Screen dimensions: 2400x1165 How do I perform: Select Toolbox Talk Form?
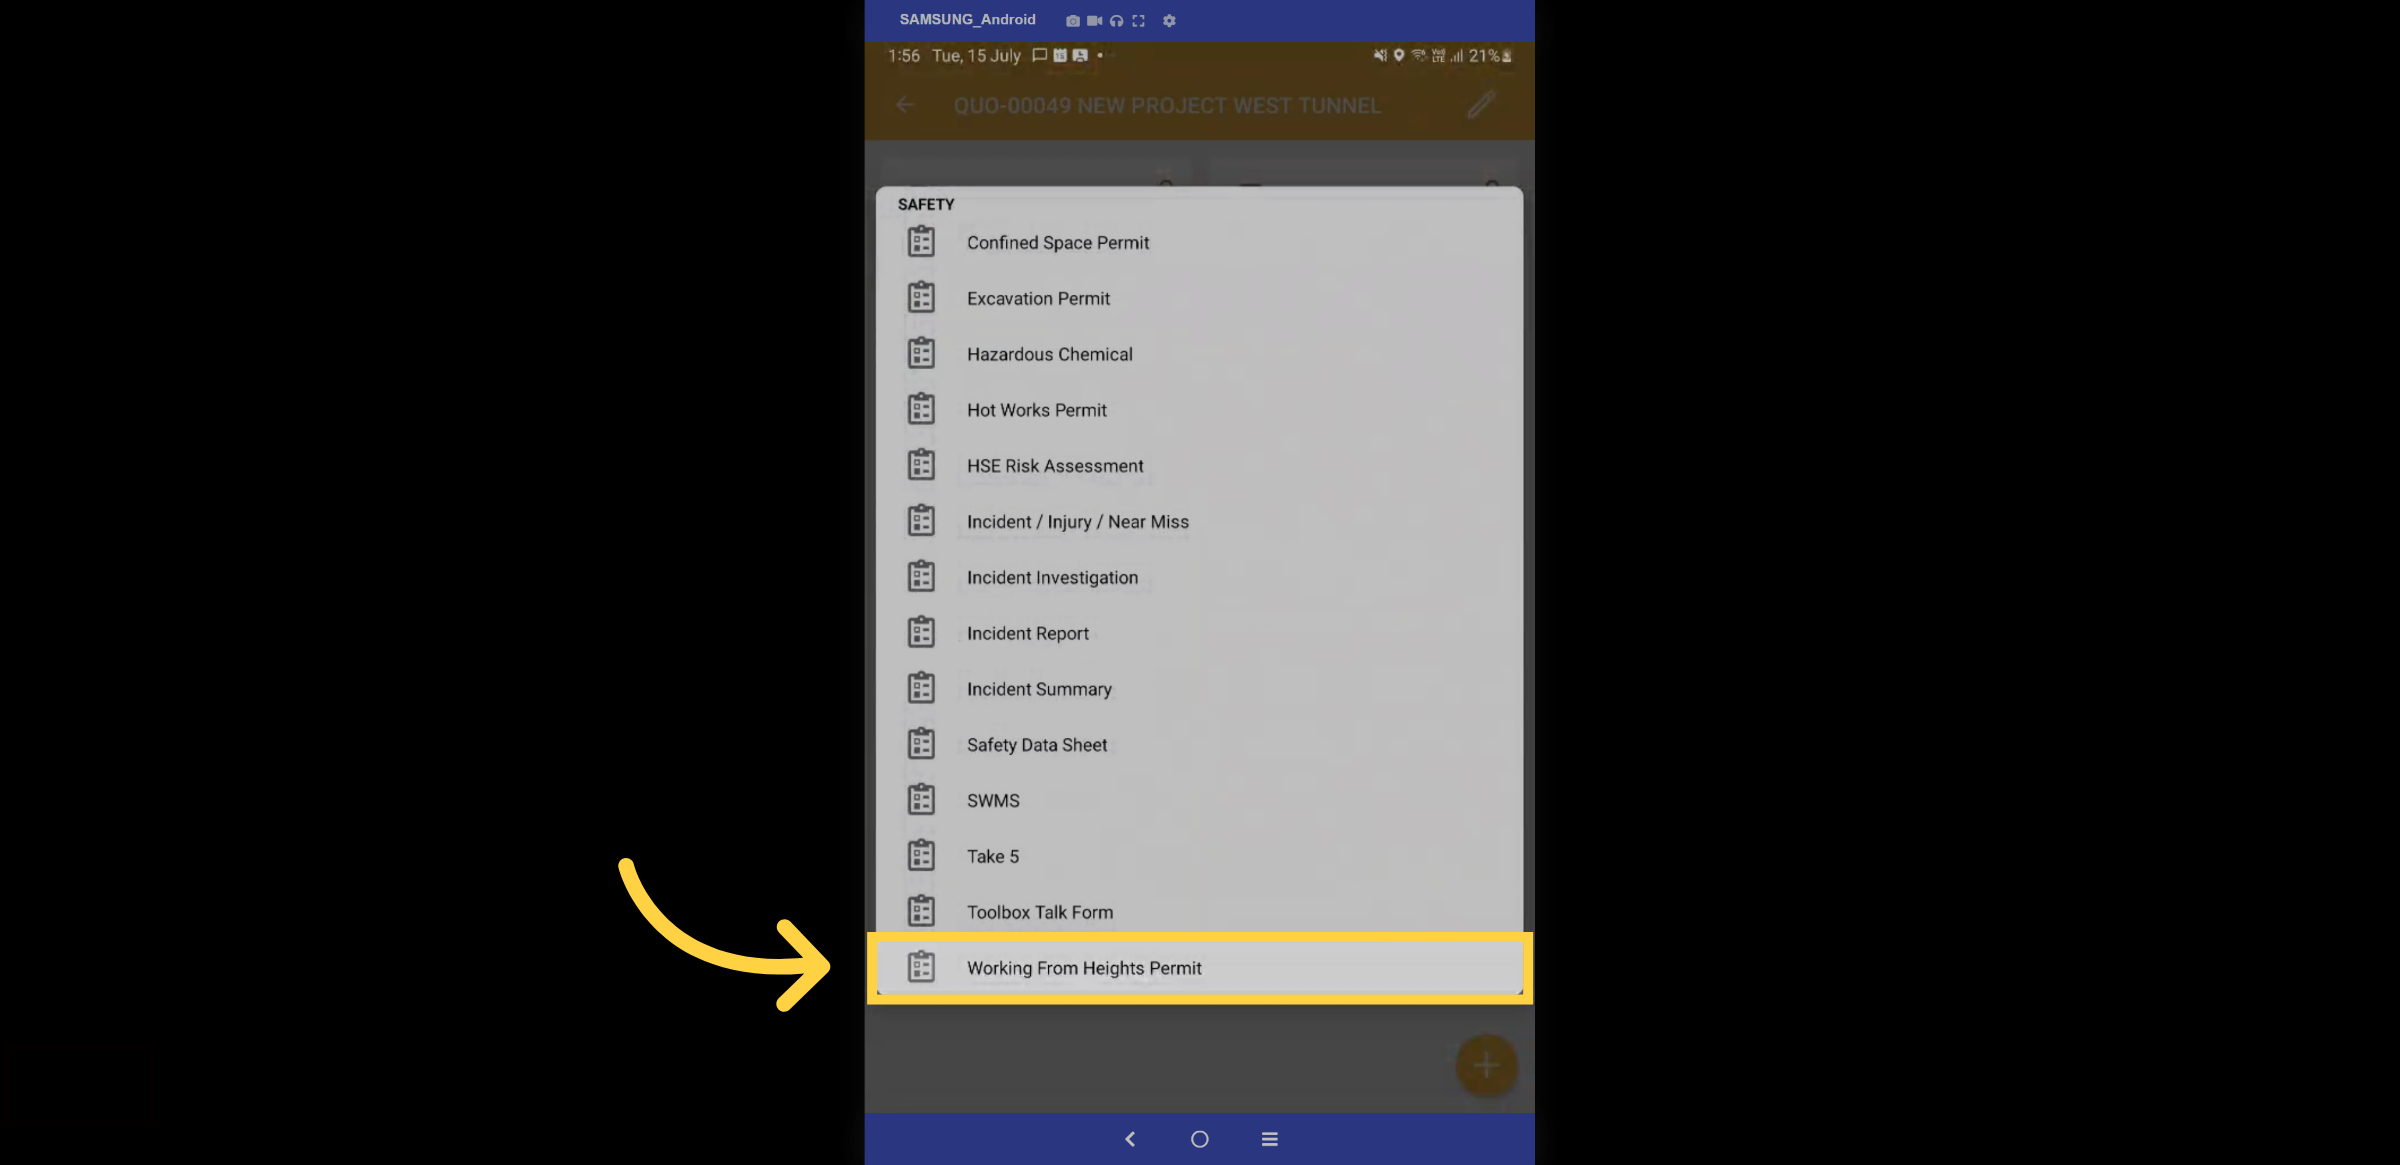tap(1199, 913)
